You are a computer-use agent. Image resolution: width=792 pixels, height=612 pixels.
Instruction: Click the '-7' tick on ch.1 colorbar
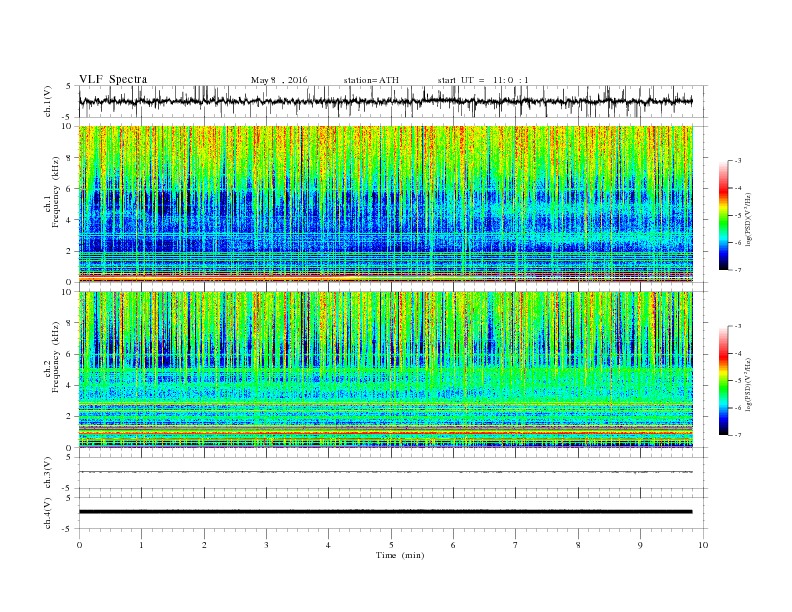click(x=738, y=270)
